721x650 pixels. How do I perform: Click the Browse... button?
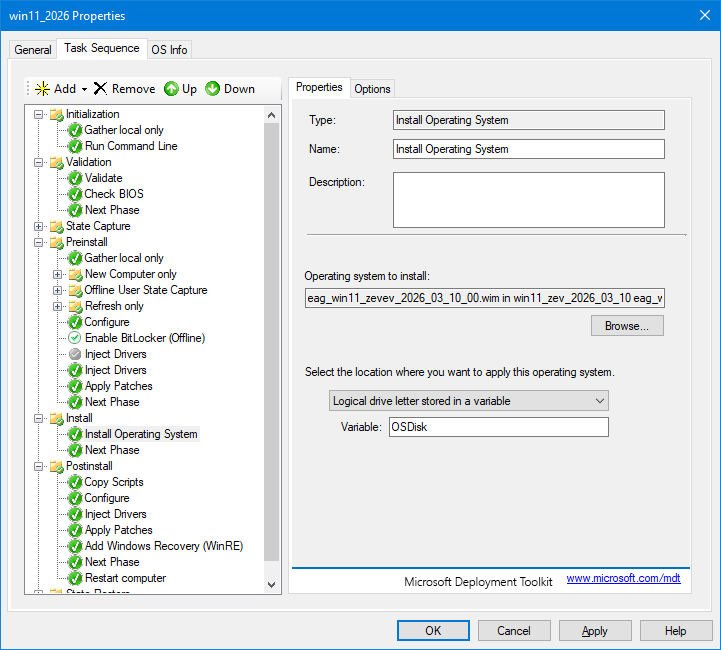[627, 326]
